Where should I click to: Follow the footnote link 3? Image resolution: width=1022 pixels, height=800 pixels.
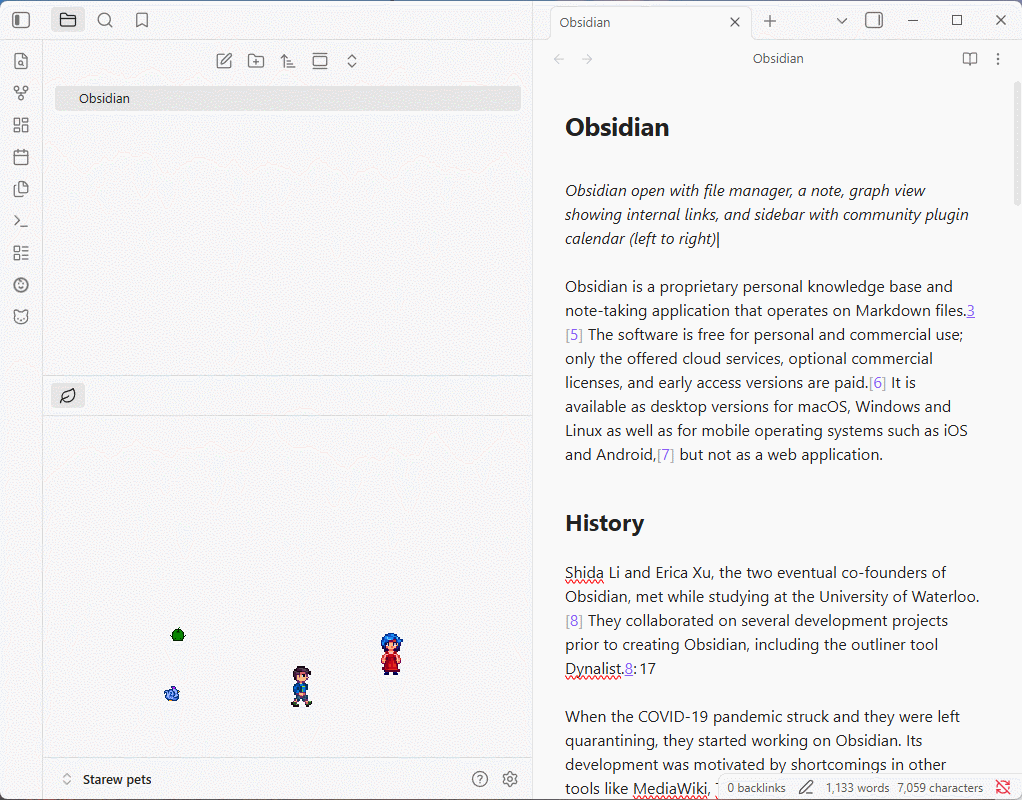coord(971,310)
